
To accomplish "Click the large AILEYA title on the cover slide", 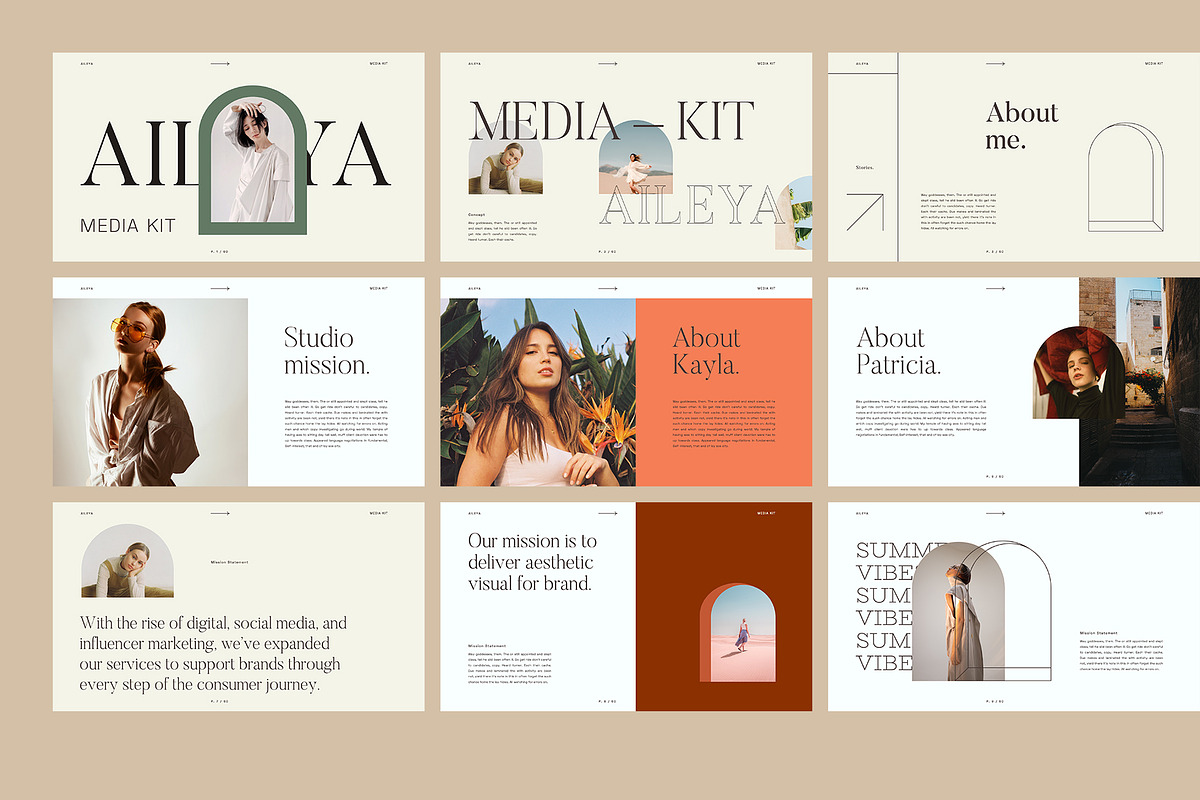I will click(235, 155).
